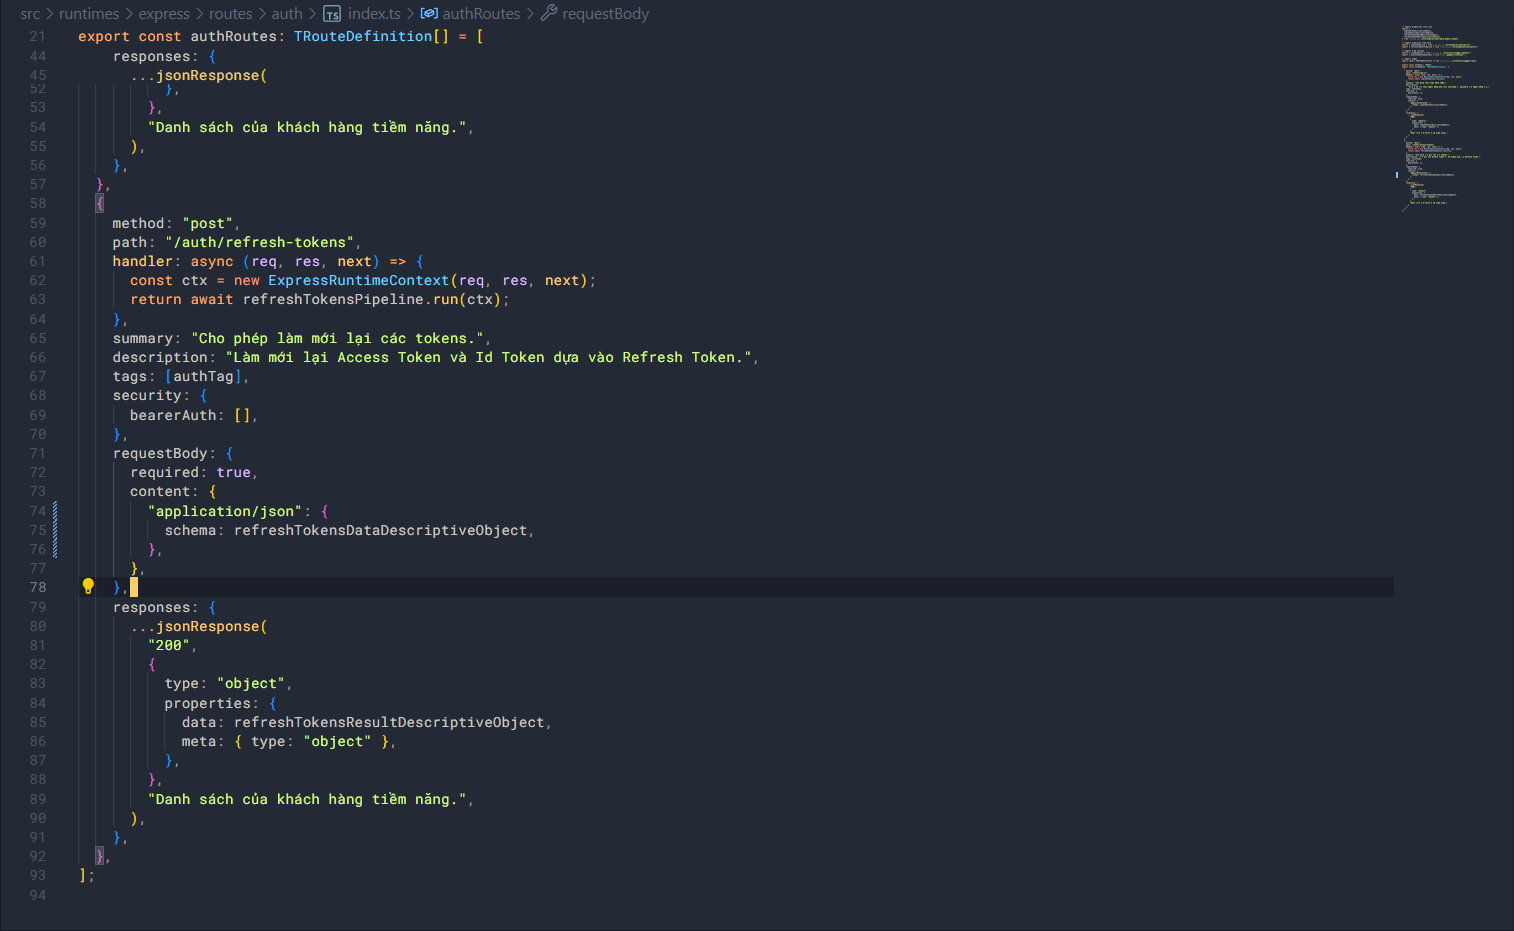Open the runtimes breadcrumb dropdown
Screen dimensions: 1514x931
(88, 14)
